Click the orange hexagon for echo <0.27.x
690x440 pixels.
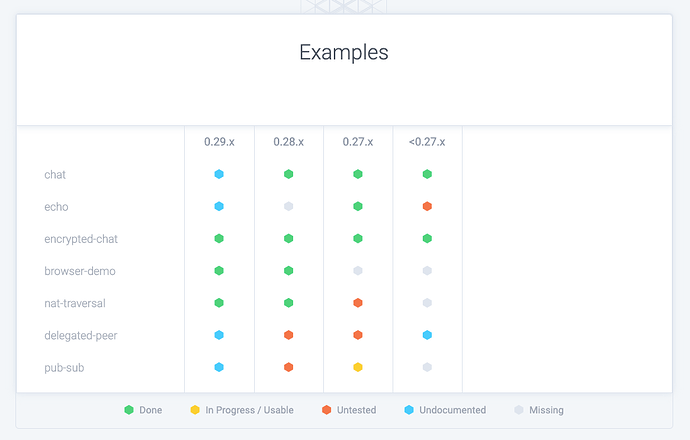click(x=427, y=206)
